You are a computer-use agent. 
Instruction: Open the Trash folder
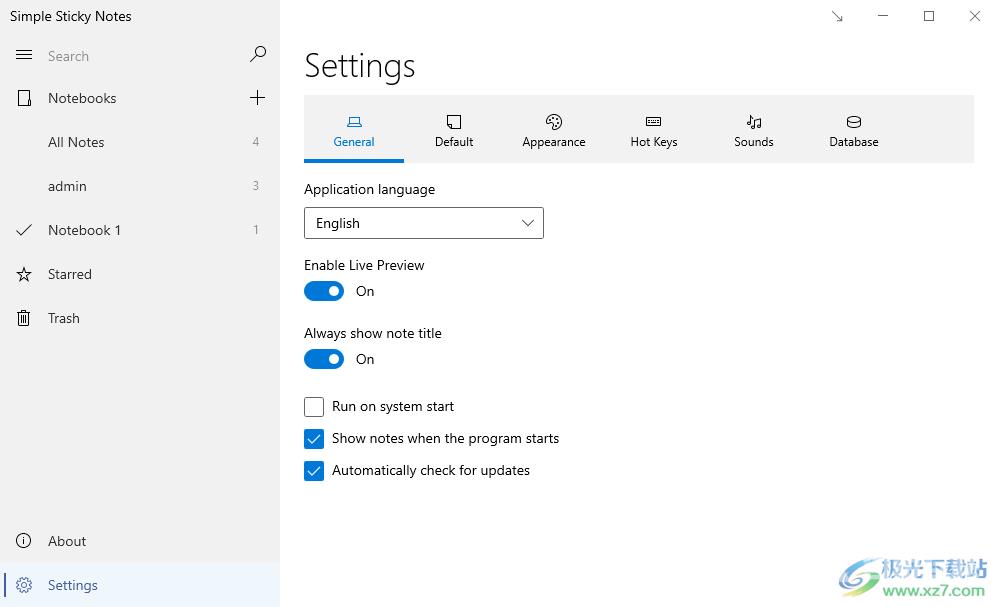click(140, 318)
